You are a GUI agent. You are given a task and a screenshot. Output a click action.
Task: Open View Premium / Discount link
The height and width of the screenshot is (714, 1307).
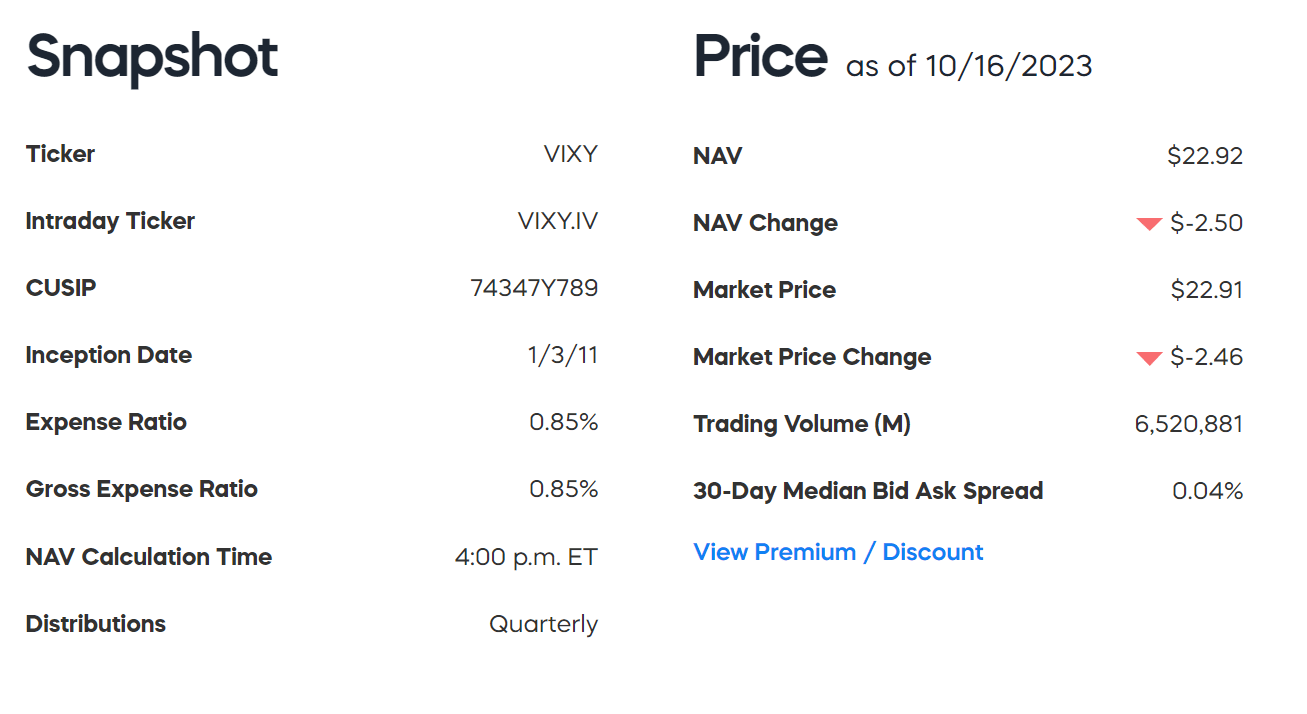[x=838, y=552]
